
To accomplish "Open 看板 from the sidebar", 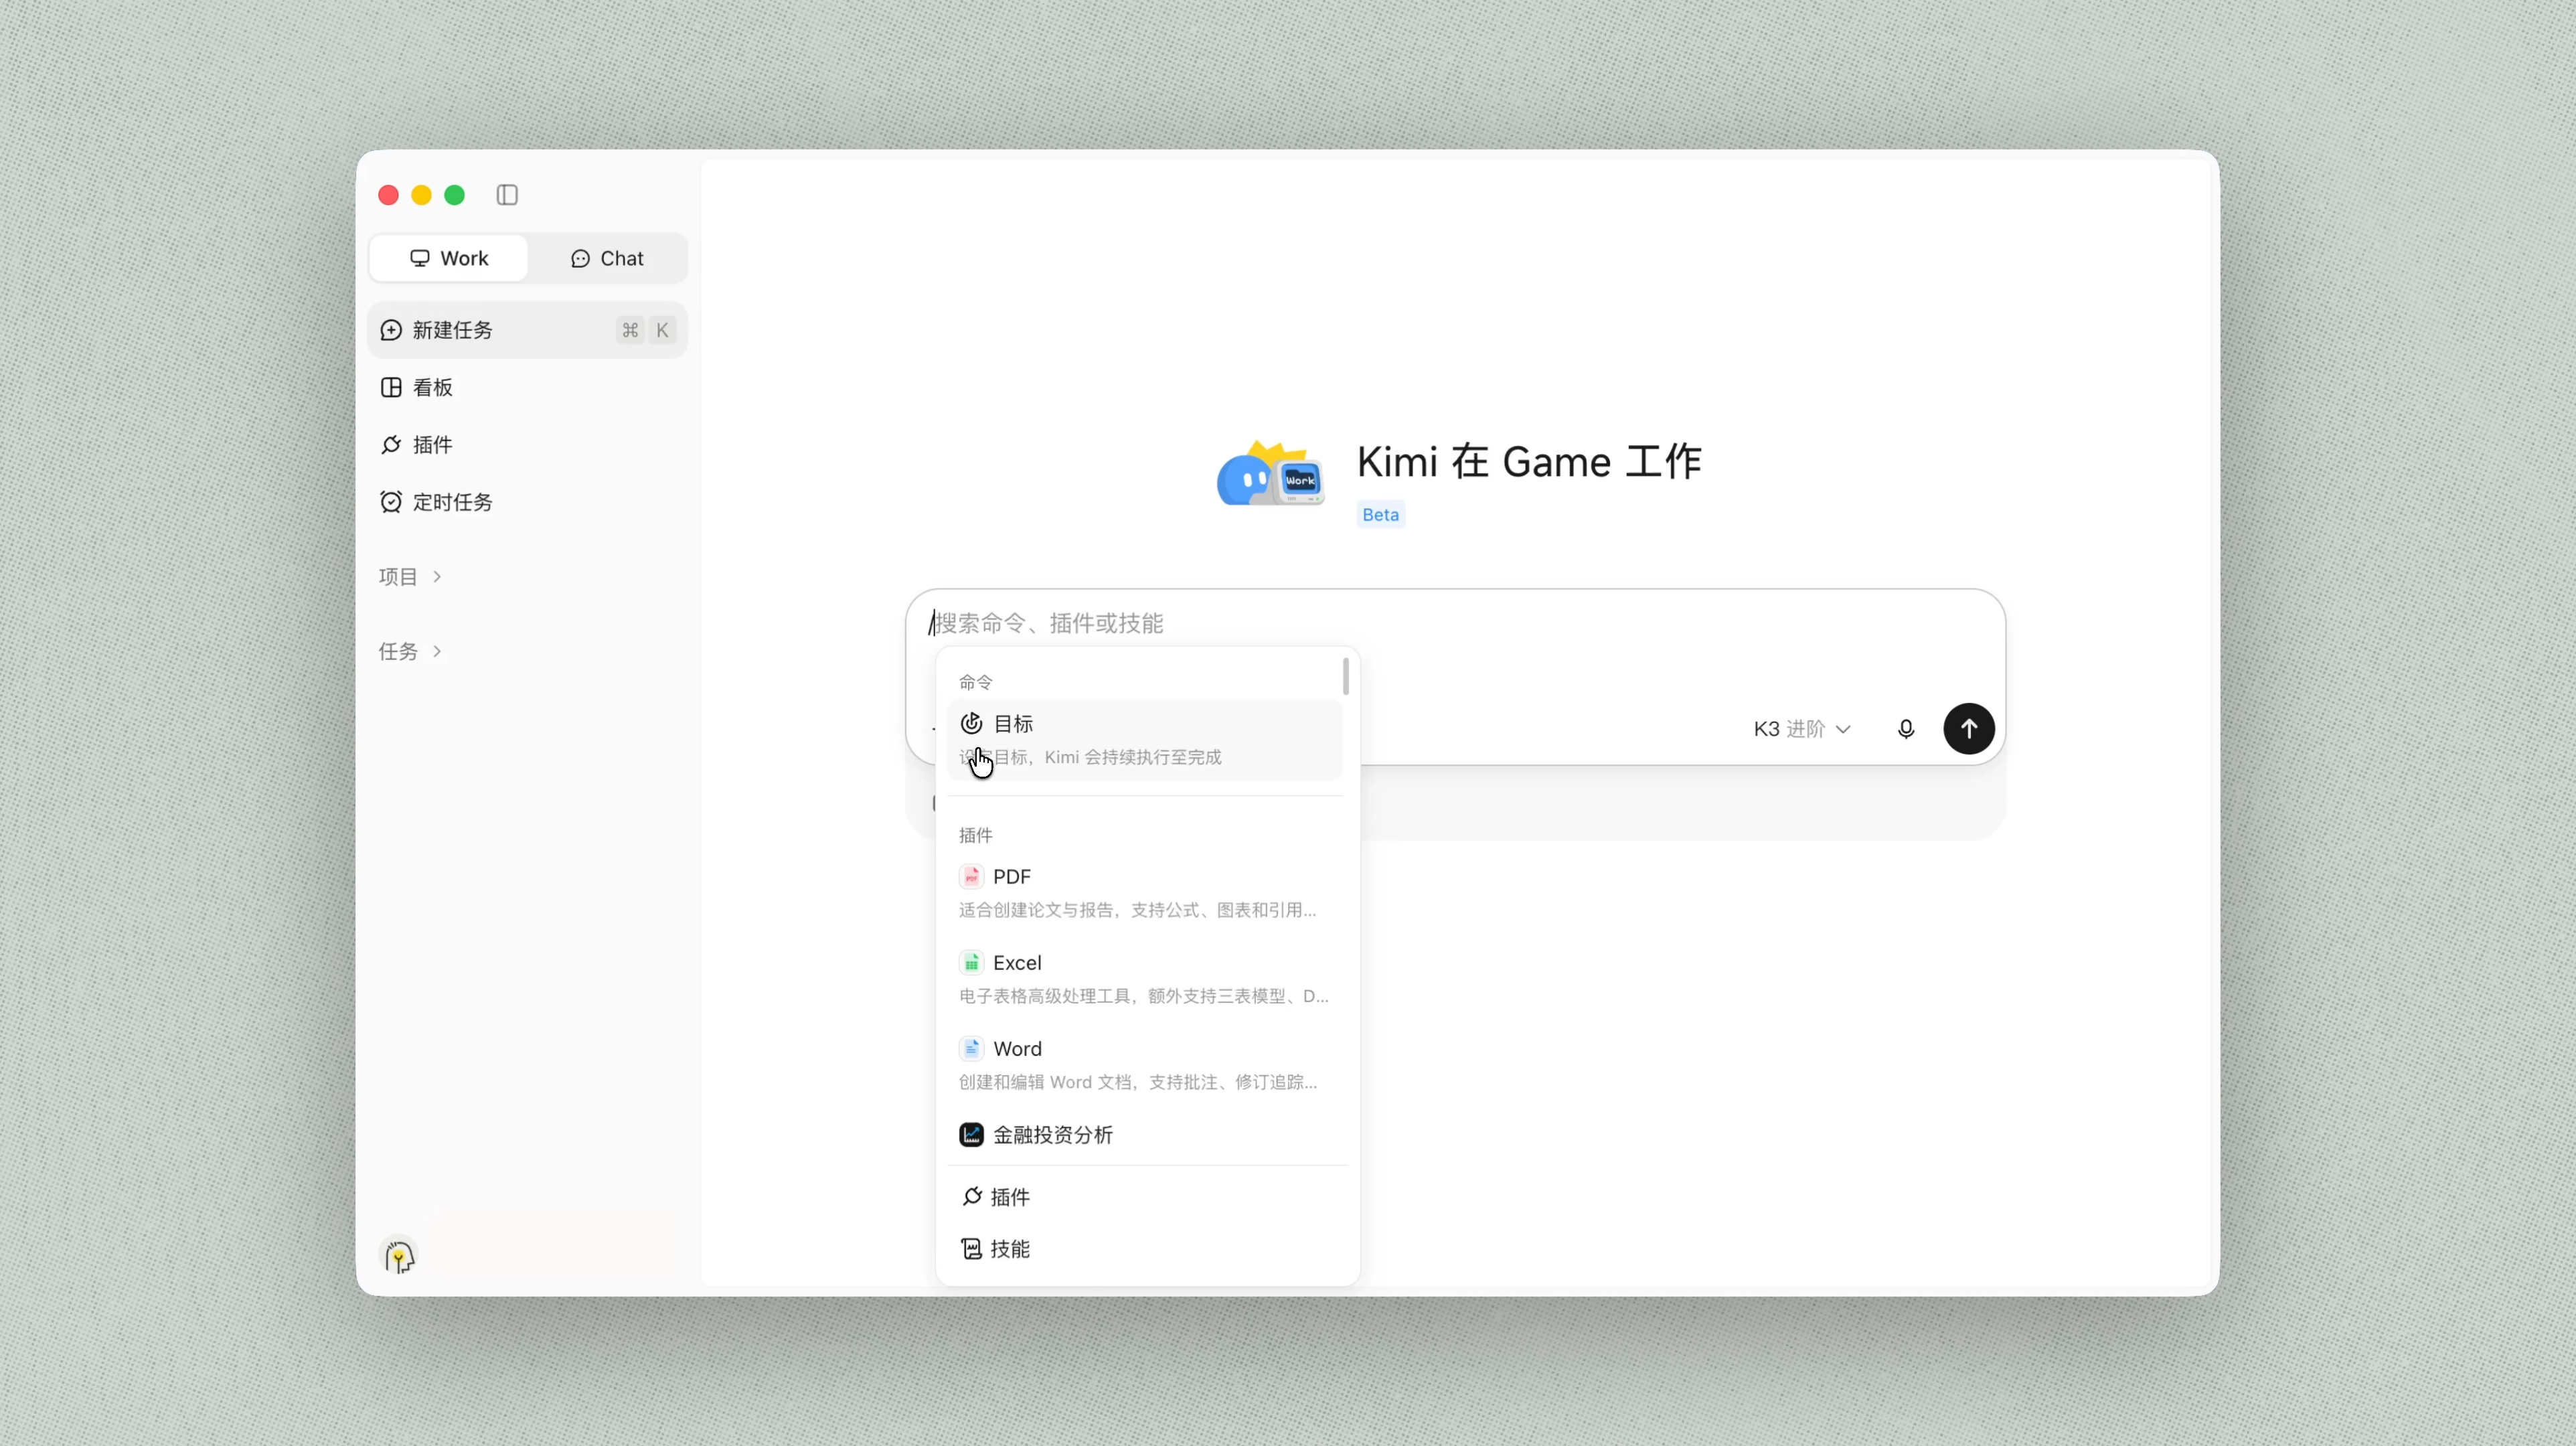I will [x=528, y=387].
